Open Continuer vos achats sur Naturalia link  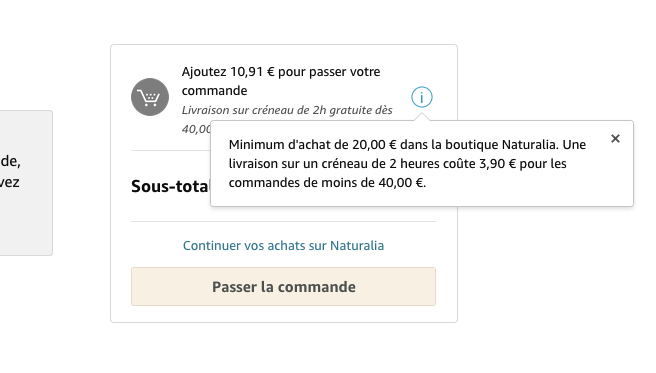click(x=283, y=245)
